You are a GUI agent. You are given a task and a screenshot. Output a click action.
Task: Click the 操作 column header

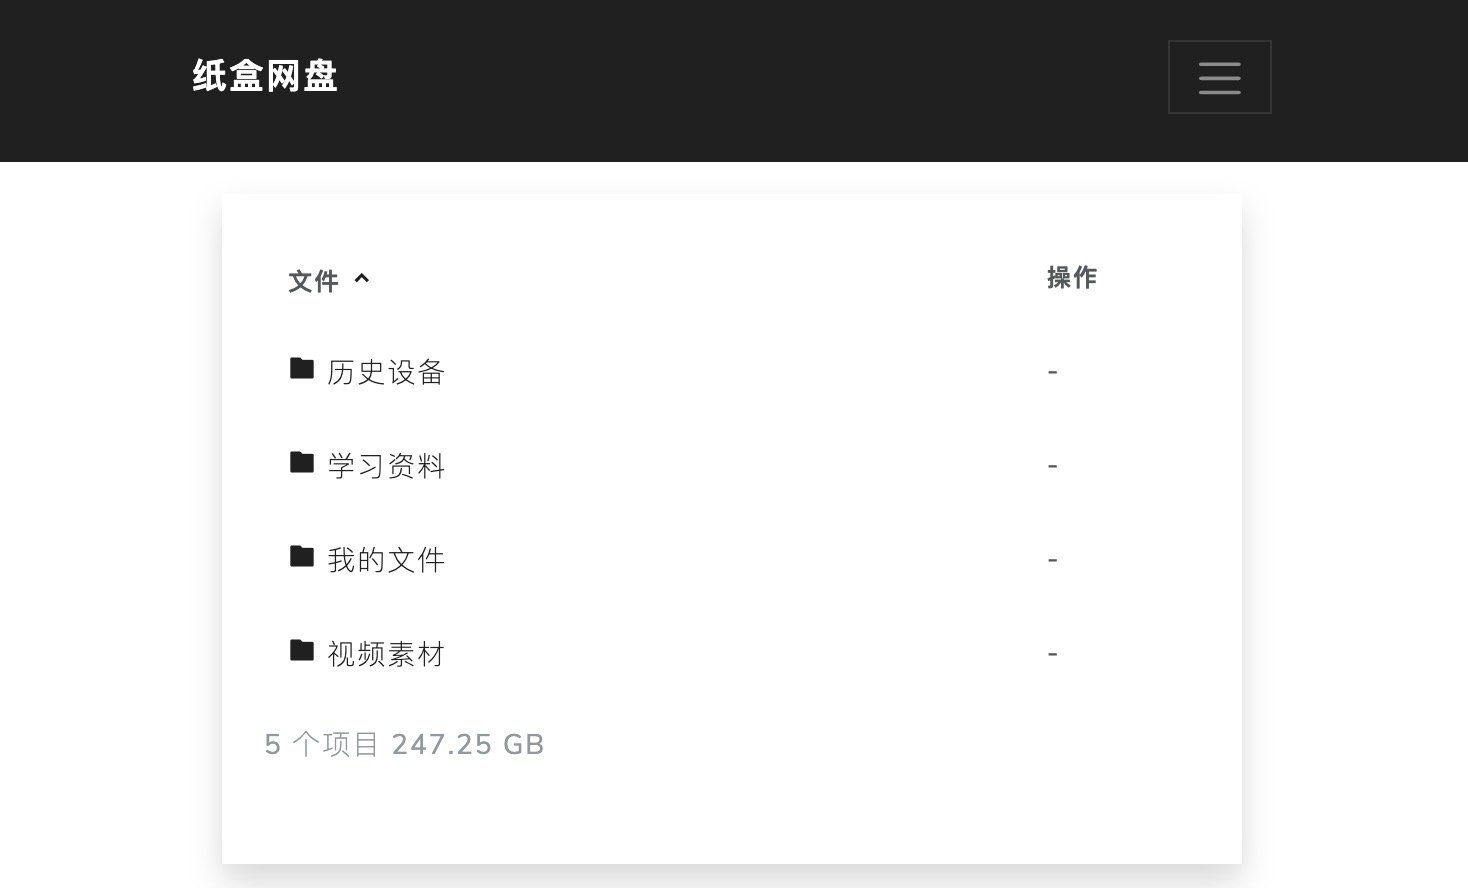point(1072,278)
